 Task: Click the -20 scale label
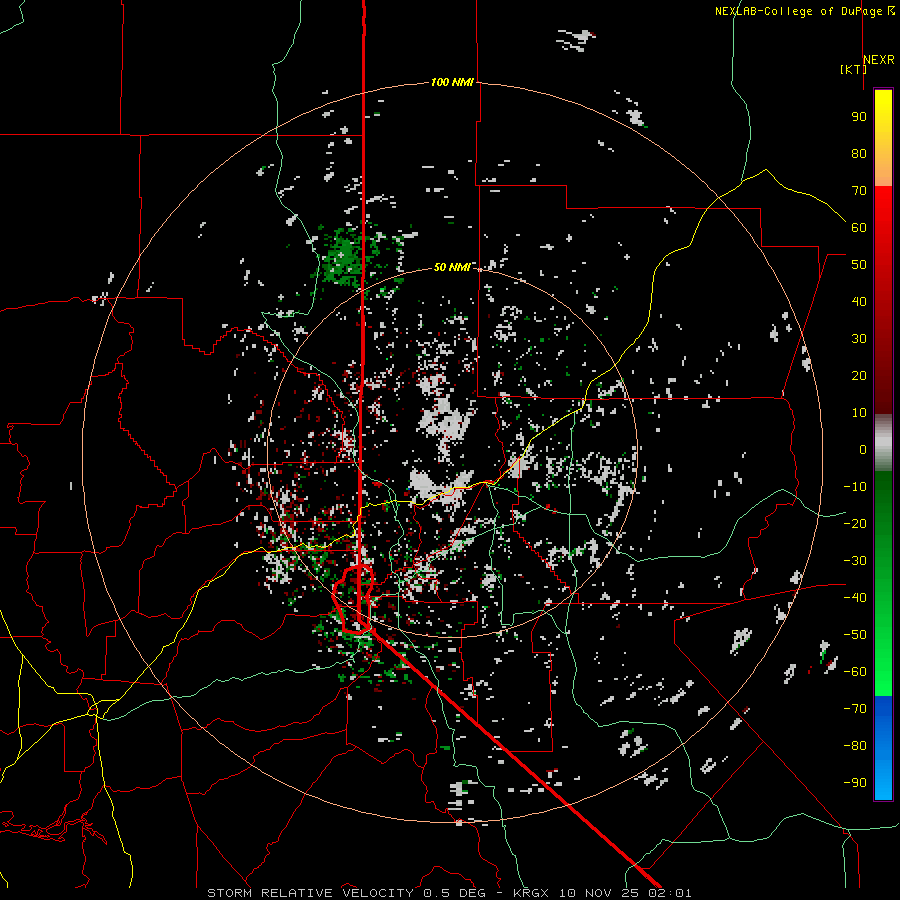point(855,523)
